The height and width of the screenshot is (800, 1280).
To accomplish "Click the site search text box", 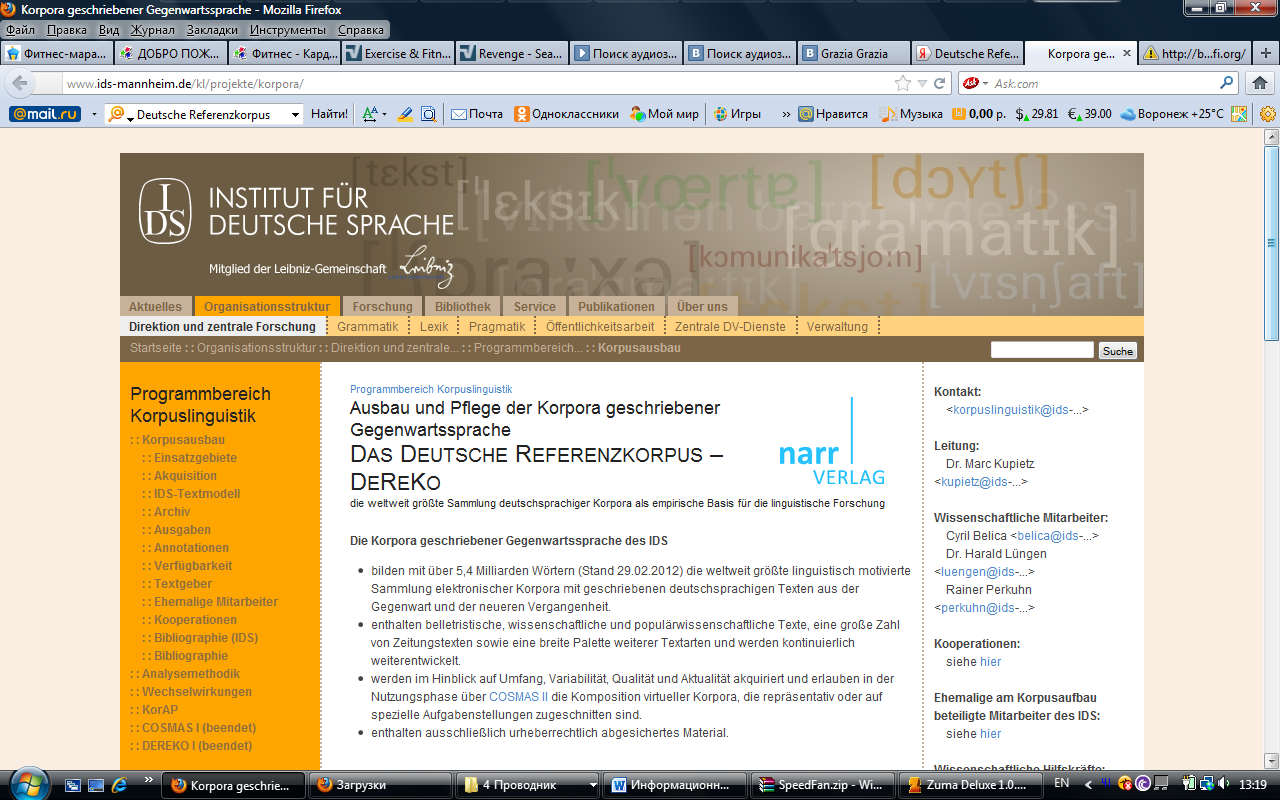I will [x=1042, y=350].
